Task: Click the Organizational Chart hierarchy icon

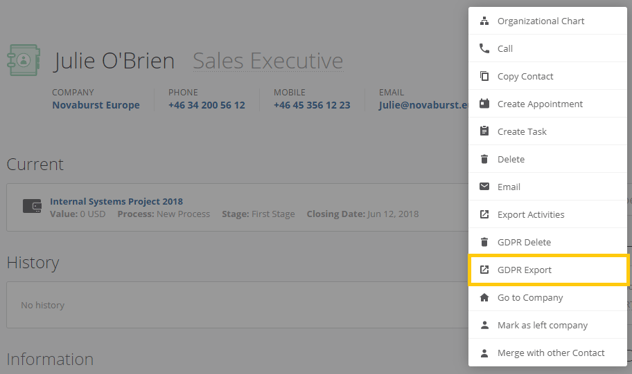Action: click(484, 21)
